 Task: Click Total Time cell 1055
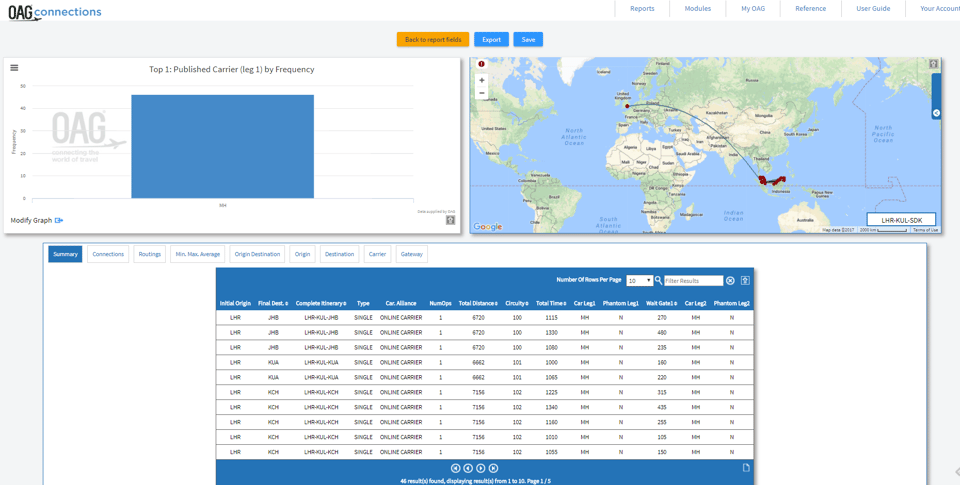point(550,451)
